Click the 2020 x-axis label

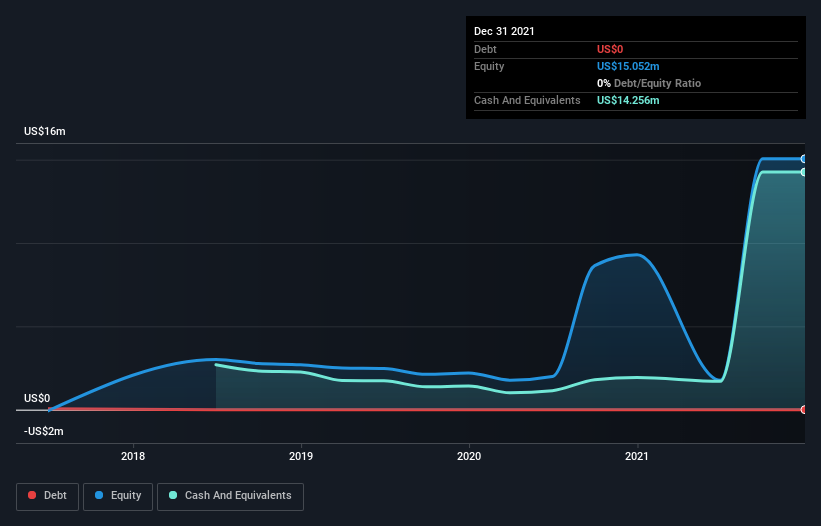click(469, 456)
